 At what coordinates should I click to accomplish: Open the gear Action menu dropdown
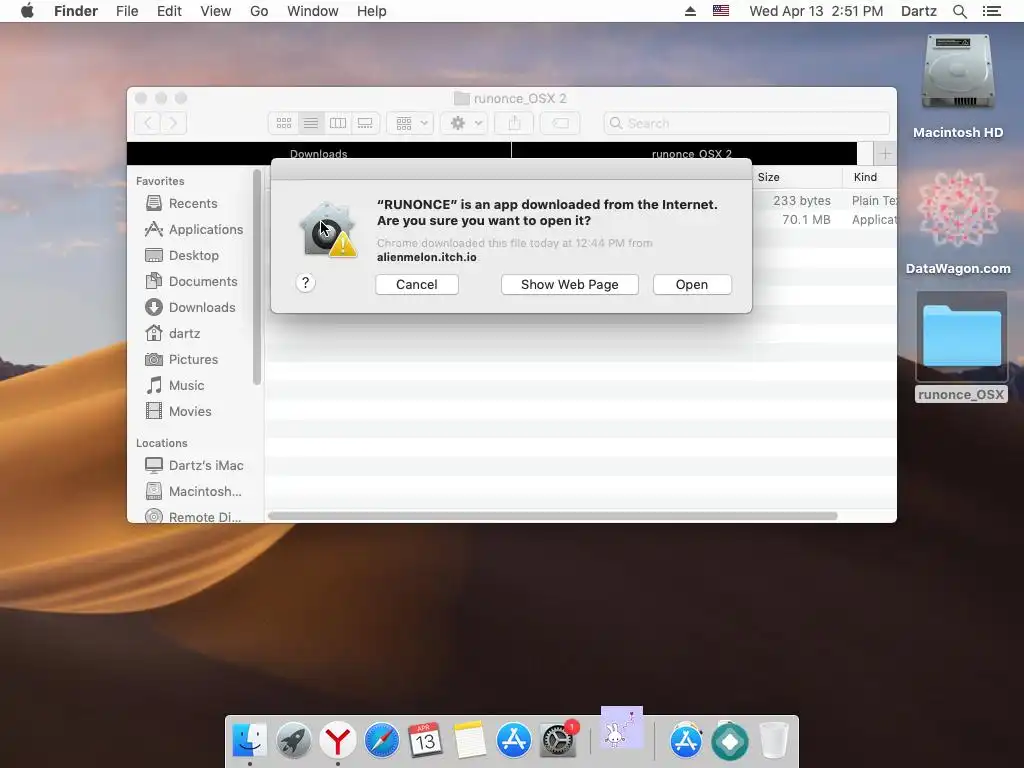point(464,123)
